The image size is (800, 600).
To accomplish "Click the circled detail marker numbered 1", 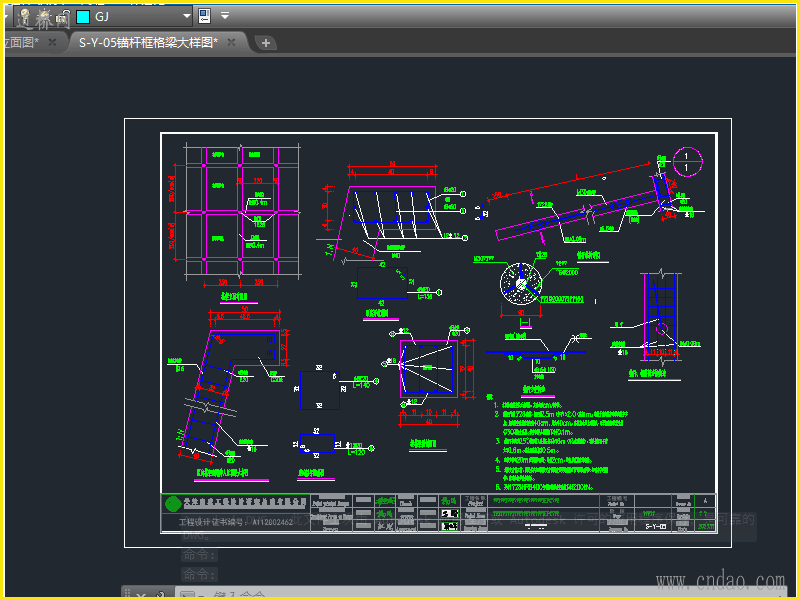I will coord(687,160).
